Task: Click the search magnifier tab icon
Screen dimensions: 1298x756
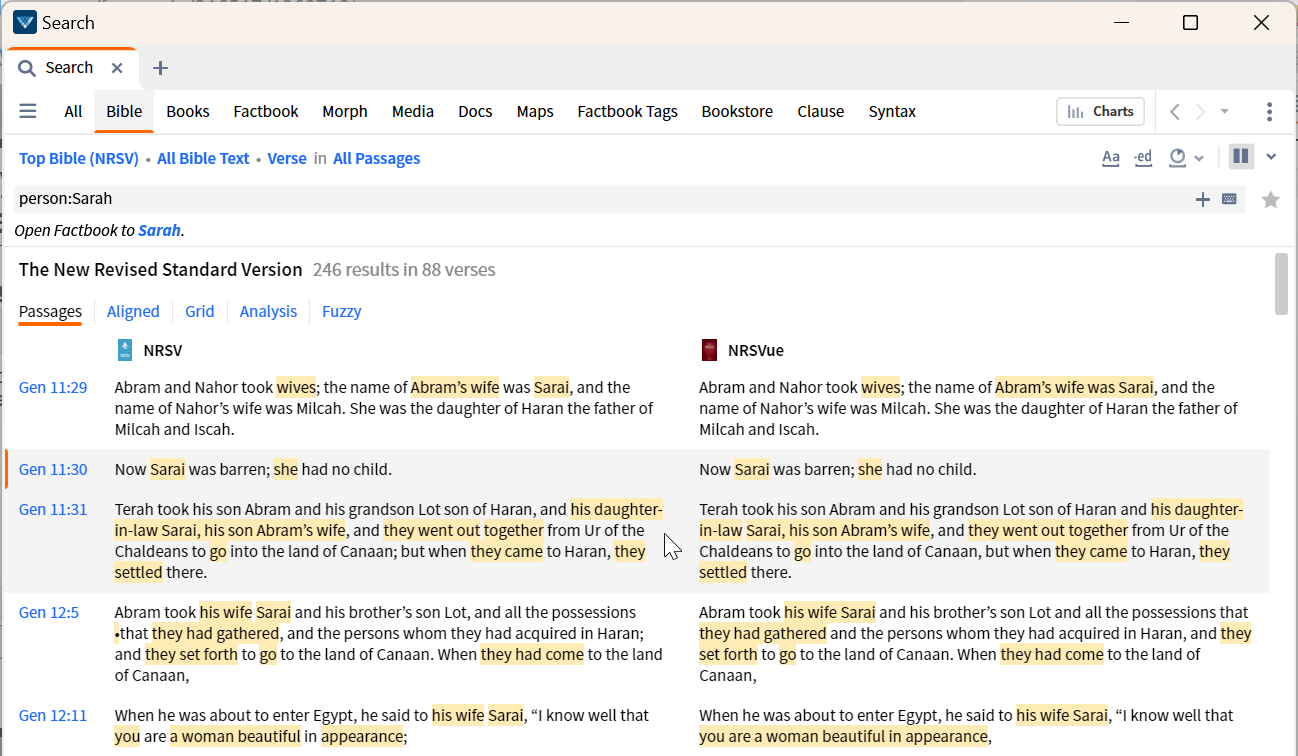Action: click(x=27, y=68)
